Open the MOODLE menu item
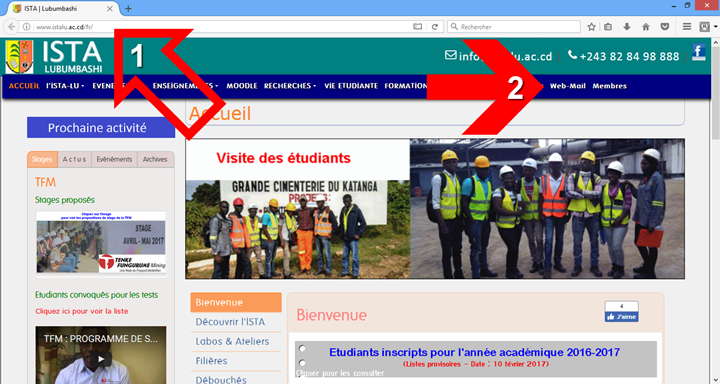The height and width of the screenshot is (384, 720). 242,86
